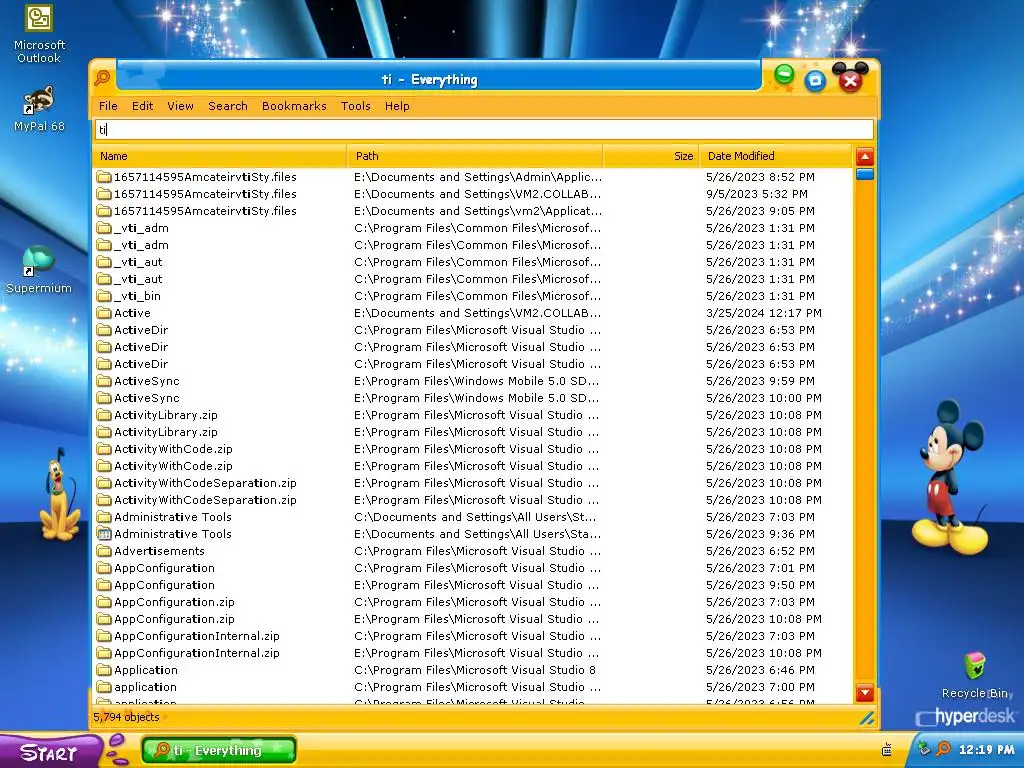The height and width of the screenshot is (768, 1024).
Task: Open the Recycle Bin desktop icon
Action: (975, 675)
